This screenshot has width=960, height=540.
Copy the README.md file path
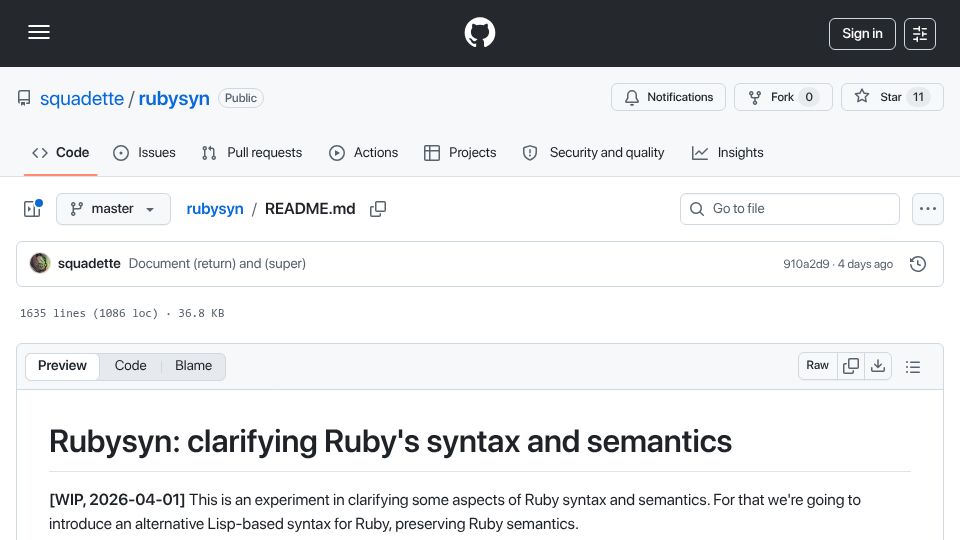point(378,209)
